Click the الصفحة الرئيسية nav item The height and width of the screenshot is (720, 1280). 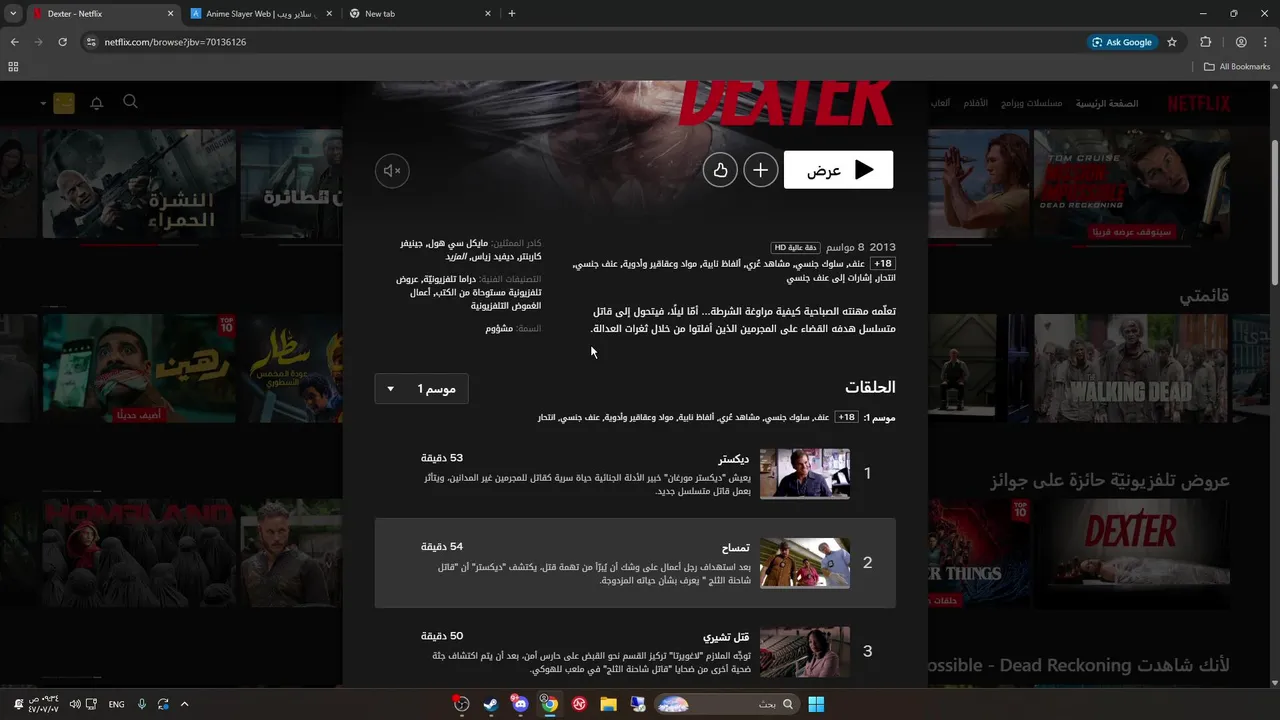pyautogui.click(x=1107, y=103)
